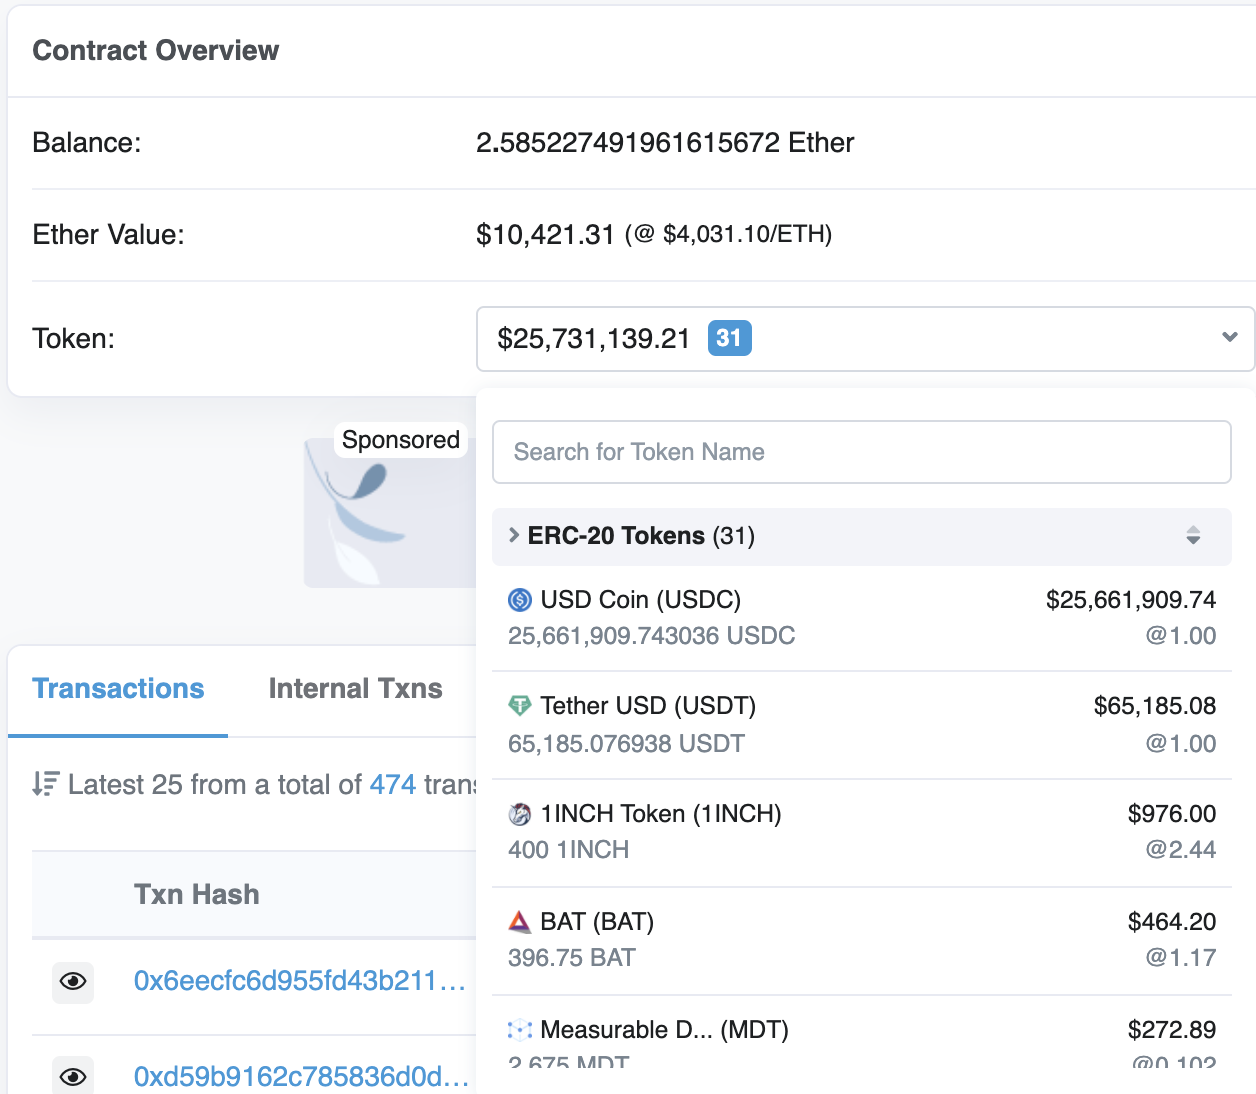The image size is (1256, 1094).
Task: Click the 1INCH value $976.00
Action: point(1172,814)
